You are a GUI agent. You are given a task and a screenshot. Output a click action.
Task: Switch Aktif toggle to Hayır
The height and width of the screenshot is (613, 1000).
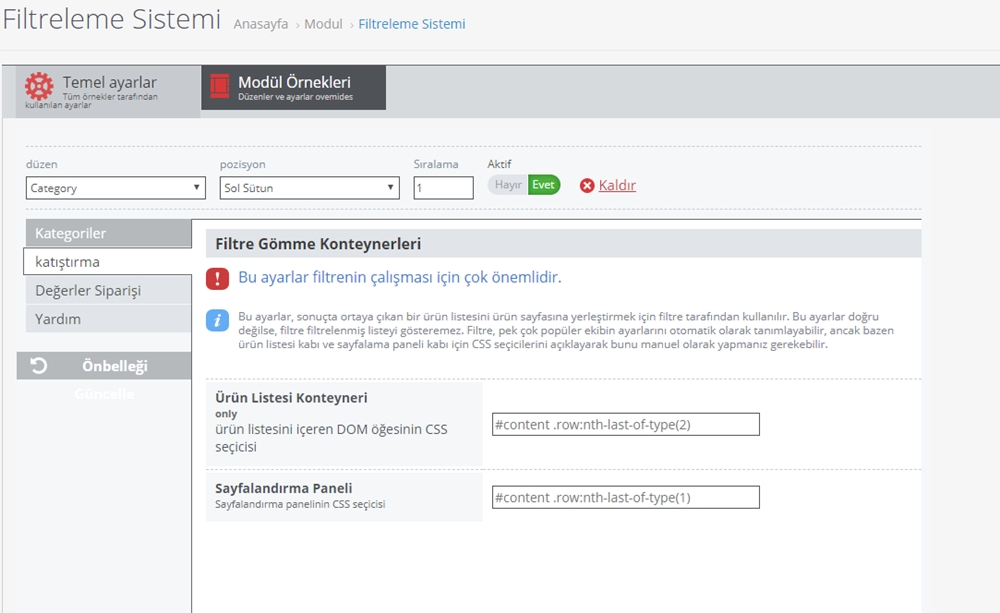(x=508, y=185)
